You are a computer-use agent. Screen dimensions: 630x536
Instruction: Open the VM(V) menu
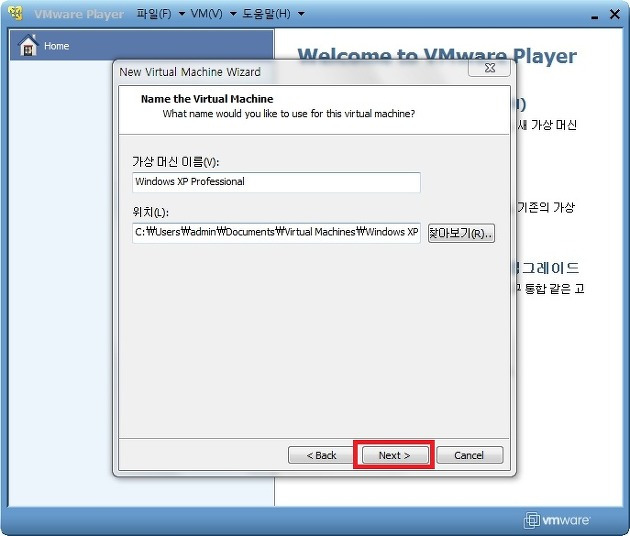tap(207, 14)
